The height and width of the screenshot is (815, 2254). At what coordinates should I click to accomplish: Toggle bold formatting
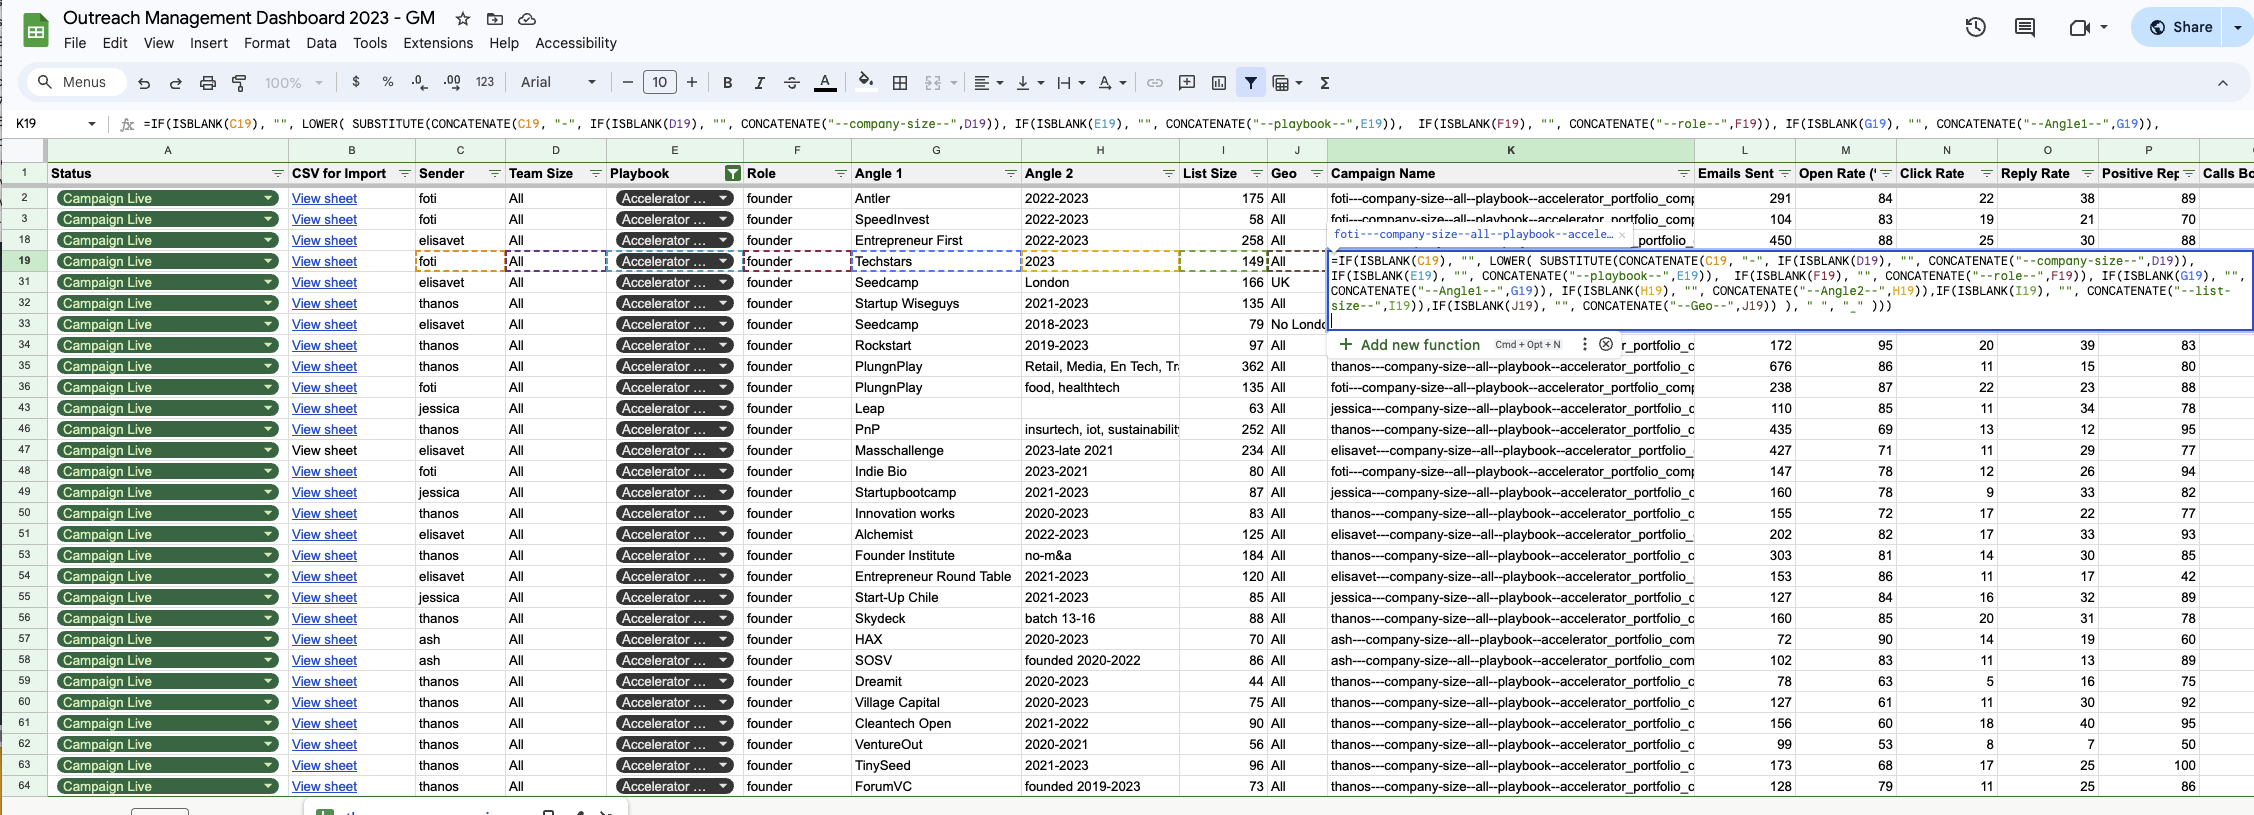(728, 83)
